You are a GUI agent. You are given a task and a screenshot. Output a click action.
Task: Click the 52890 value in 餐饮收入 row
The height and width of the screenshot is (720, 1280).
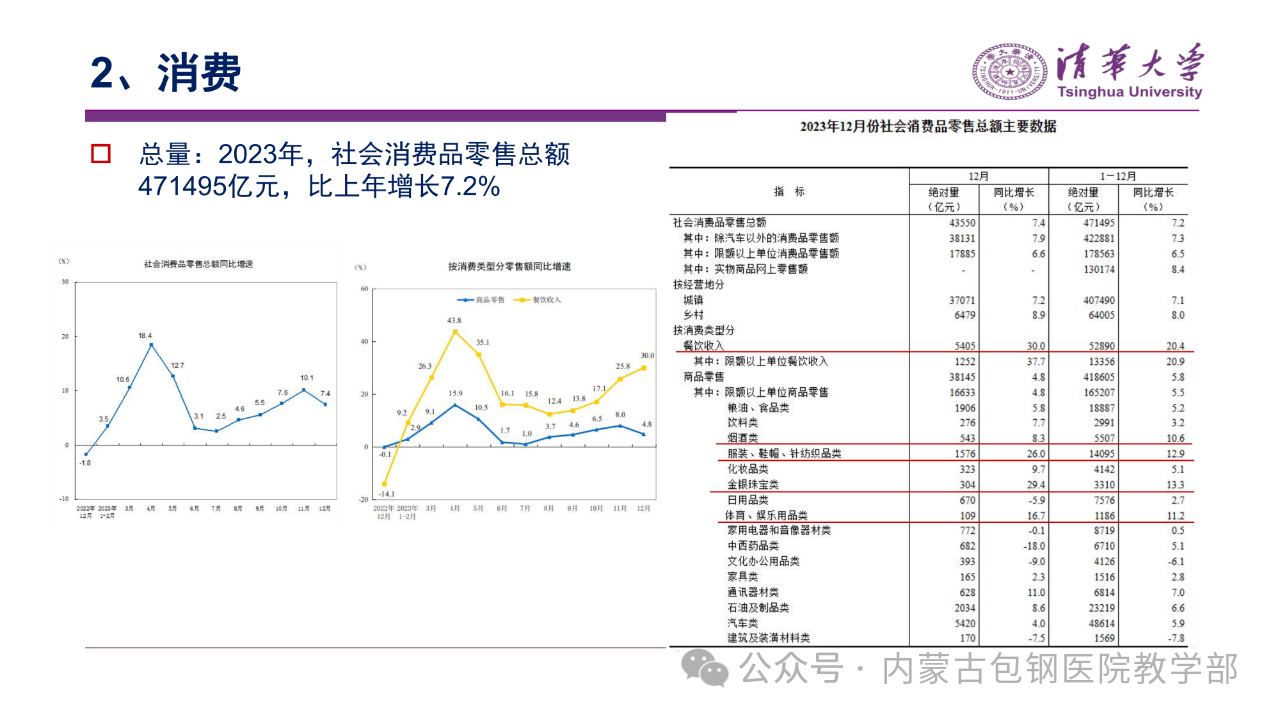click(x=1100, y=346)
